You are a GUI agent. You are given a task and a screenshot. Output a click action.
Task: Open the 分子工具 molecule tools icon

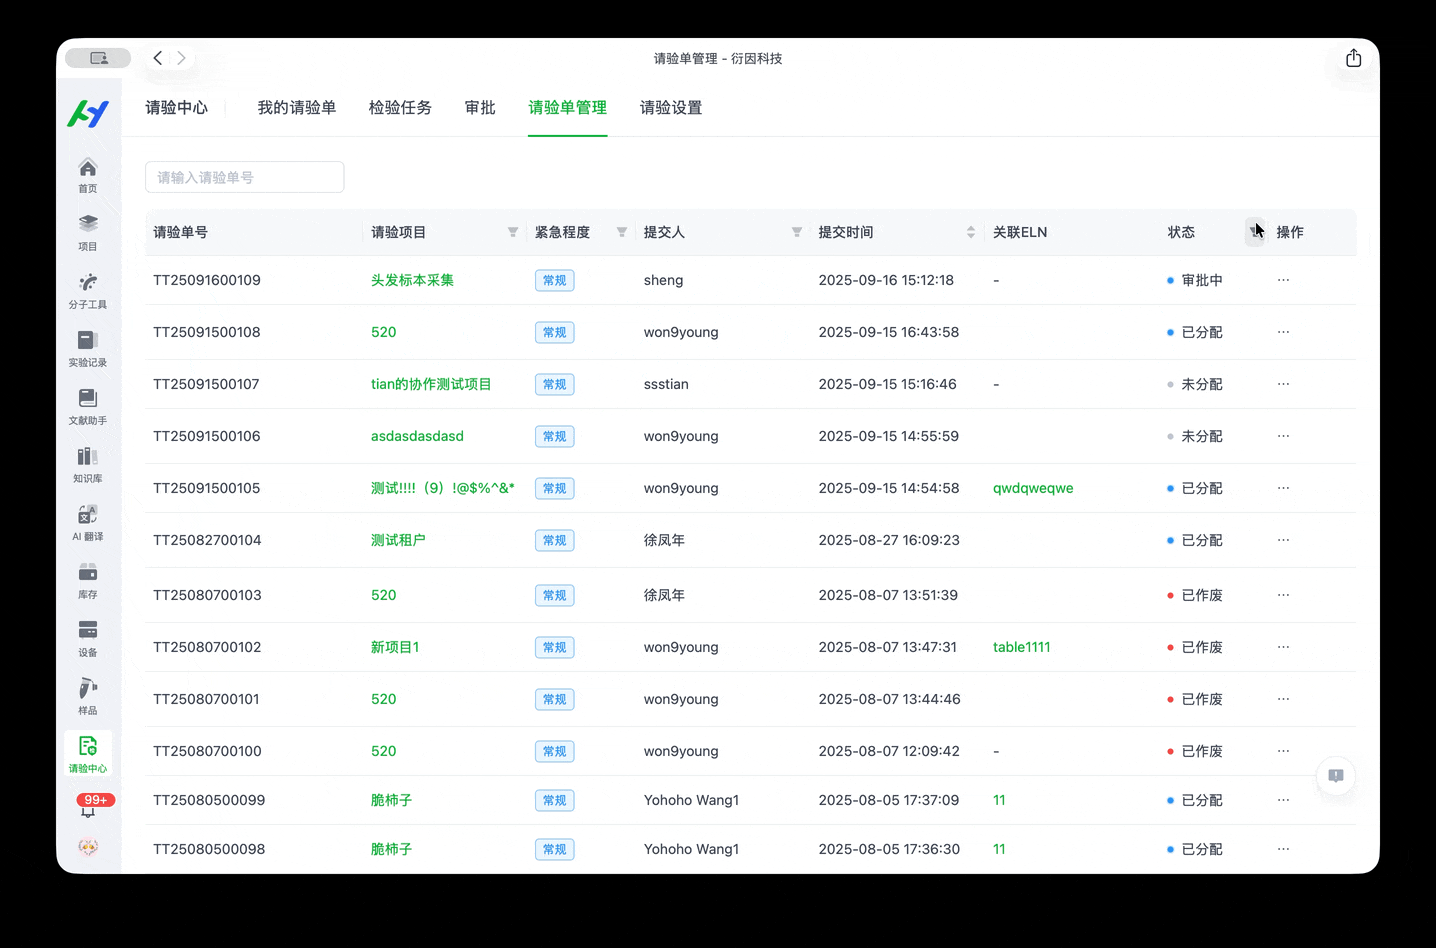(x=88, y=289)
